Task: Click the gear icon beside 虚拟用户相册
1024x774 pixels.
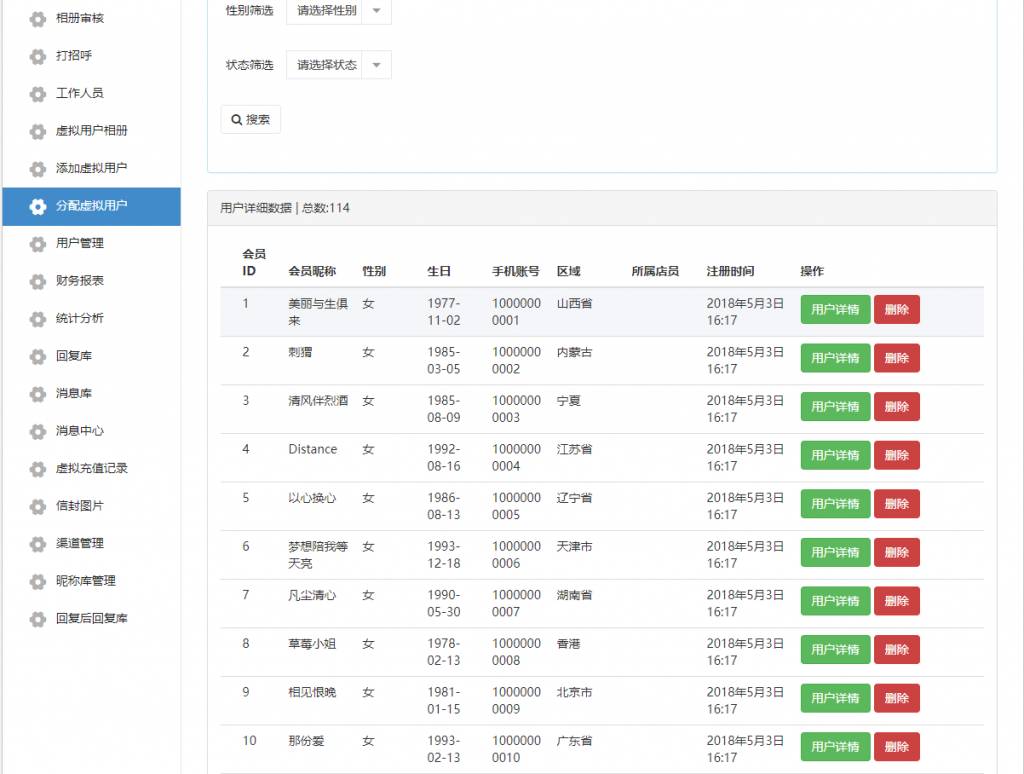Action: 38,131
